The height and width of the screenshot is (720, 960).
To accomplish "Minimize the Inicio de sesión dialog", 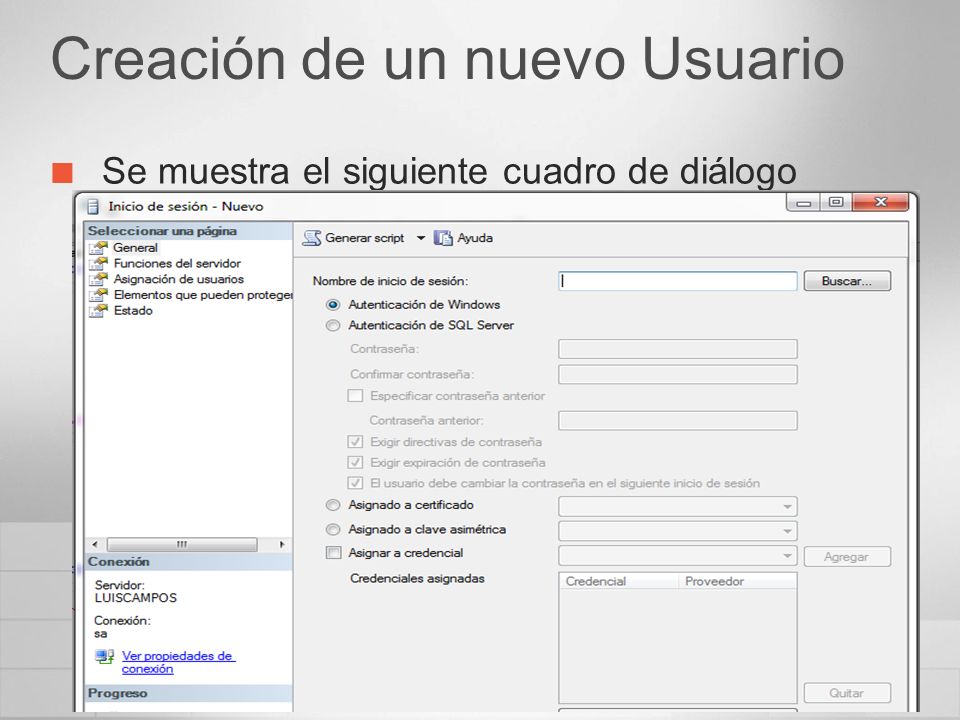I will [804, 203].
